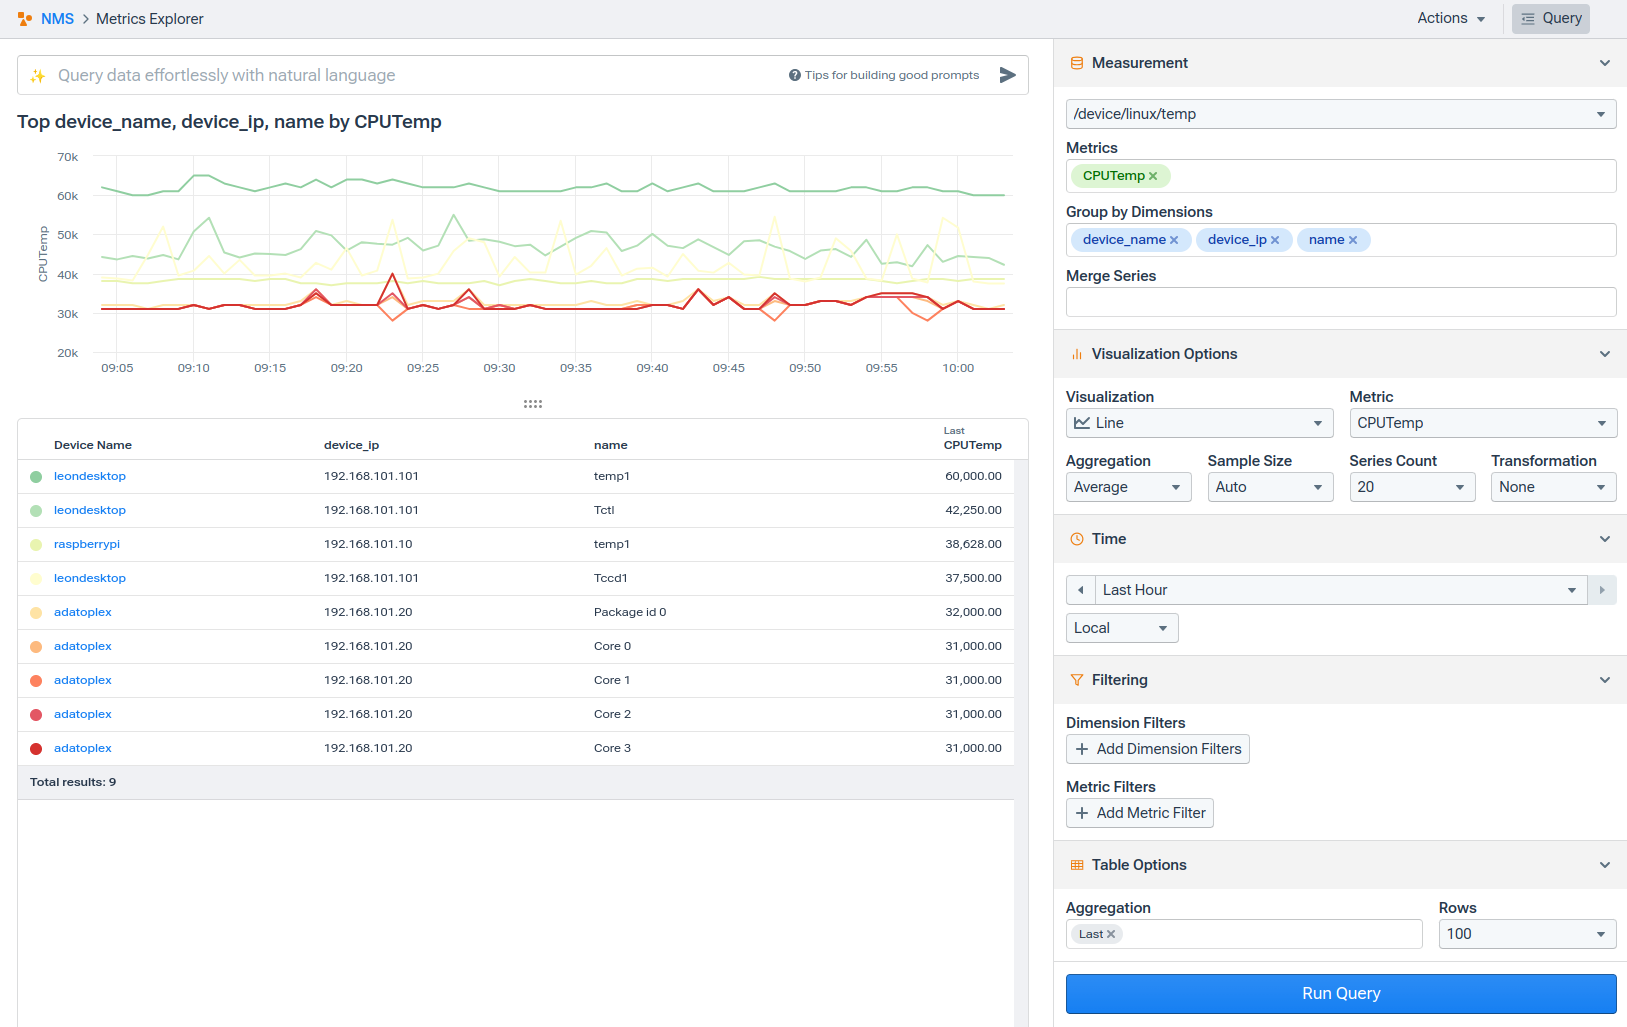
Task: Click the Metrics Explorer breadcrumb text
Action: (x=150, y=19)
